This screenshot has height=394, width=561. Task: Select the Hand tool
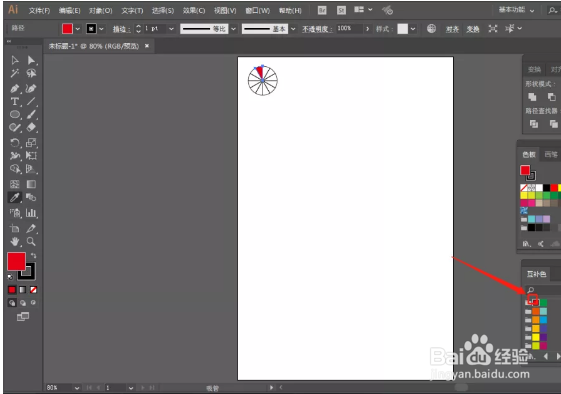tap(15, 242)
